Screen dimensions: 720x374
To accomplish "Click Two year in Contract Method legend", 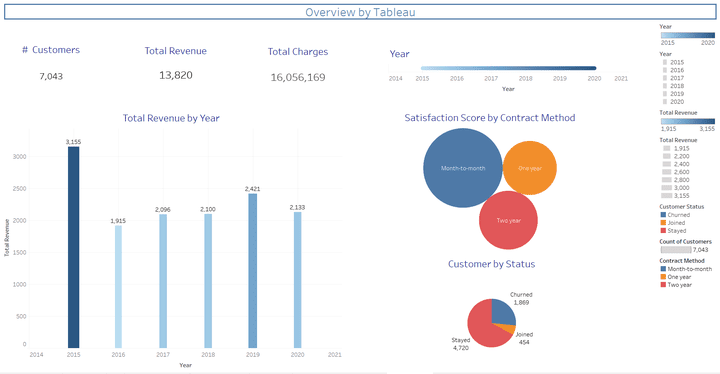I will (x=680, y=285).
